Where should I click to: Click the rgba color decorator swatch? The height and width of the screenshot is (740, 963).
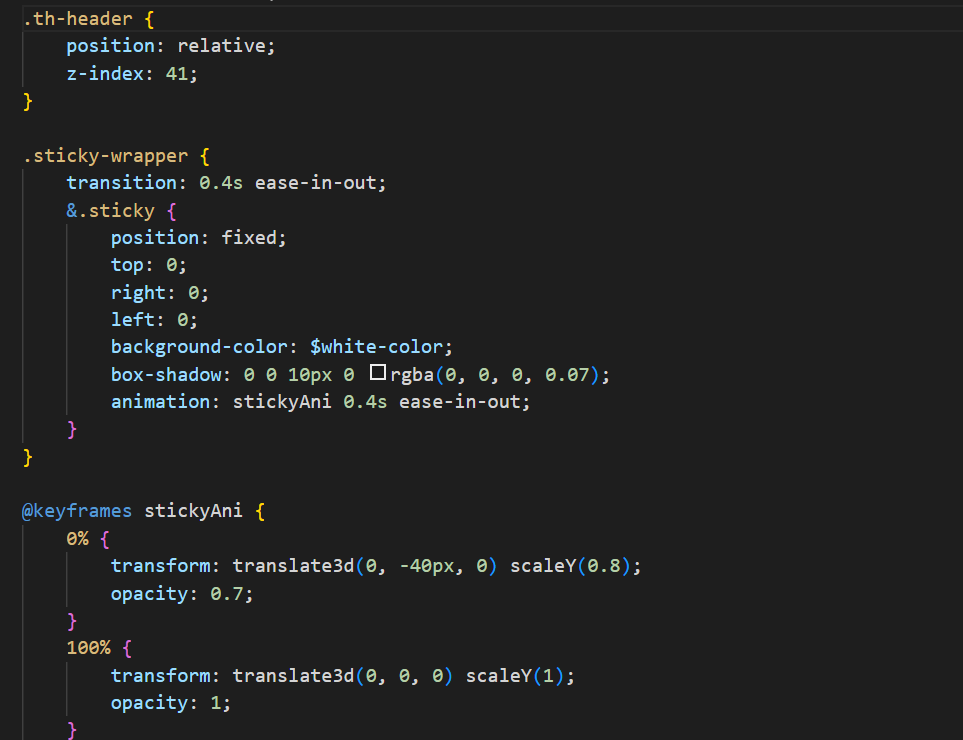tap(377, 373)
